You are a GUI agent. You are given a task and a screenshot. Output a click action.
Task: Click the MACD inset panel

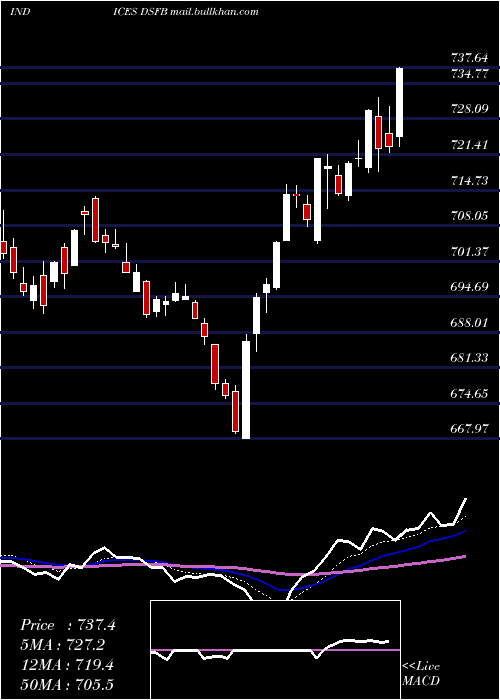tap(275, 650)
